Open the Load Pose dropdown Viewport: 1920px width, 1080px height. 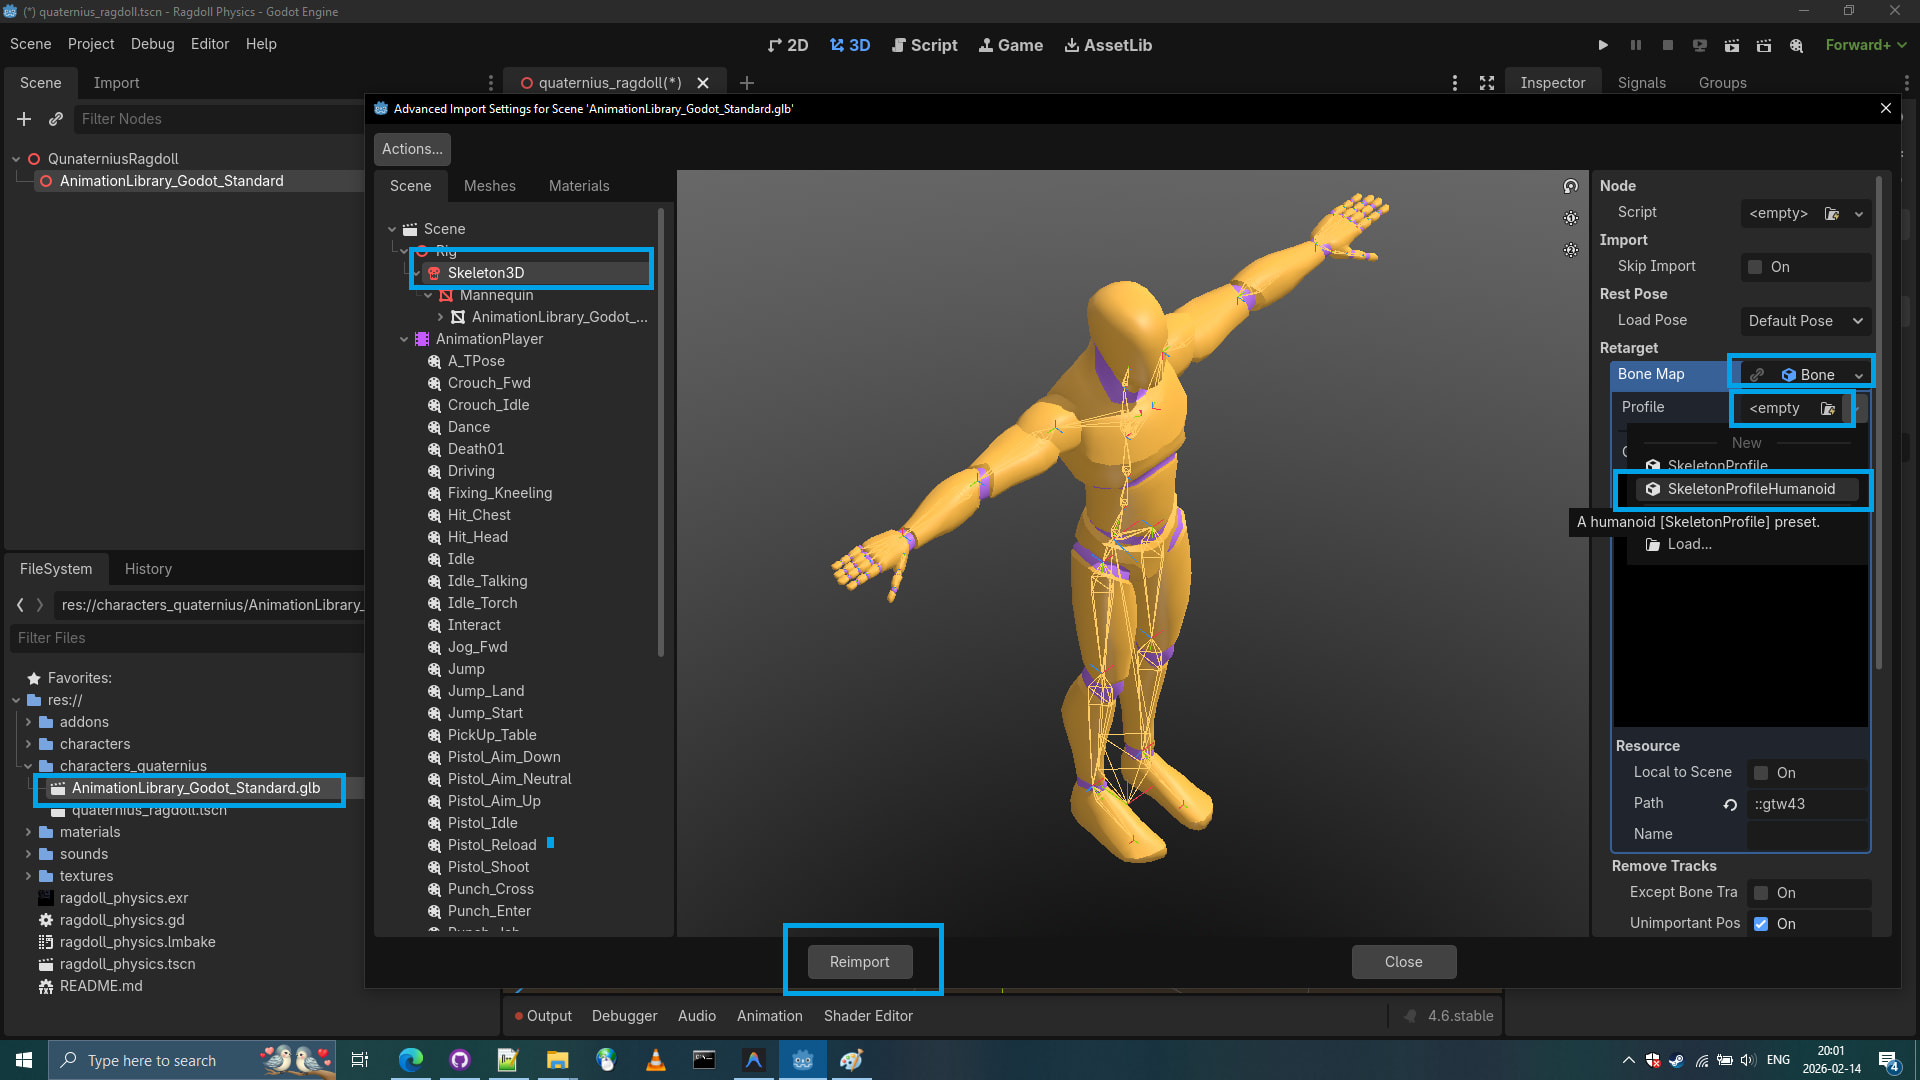coord(1805,321)
